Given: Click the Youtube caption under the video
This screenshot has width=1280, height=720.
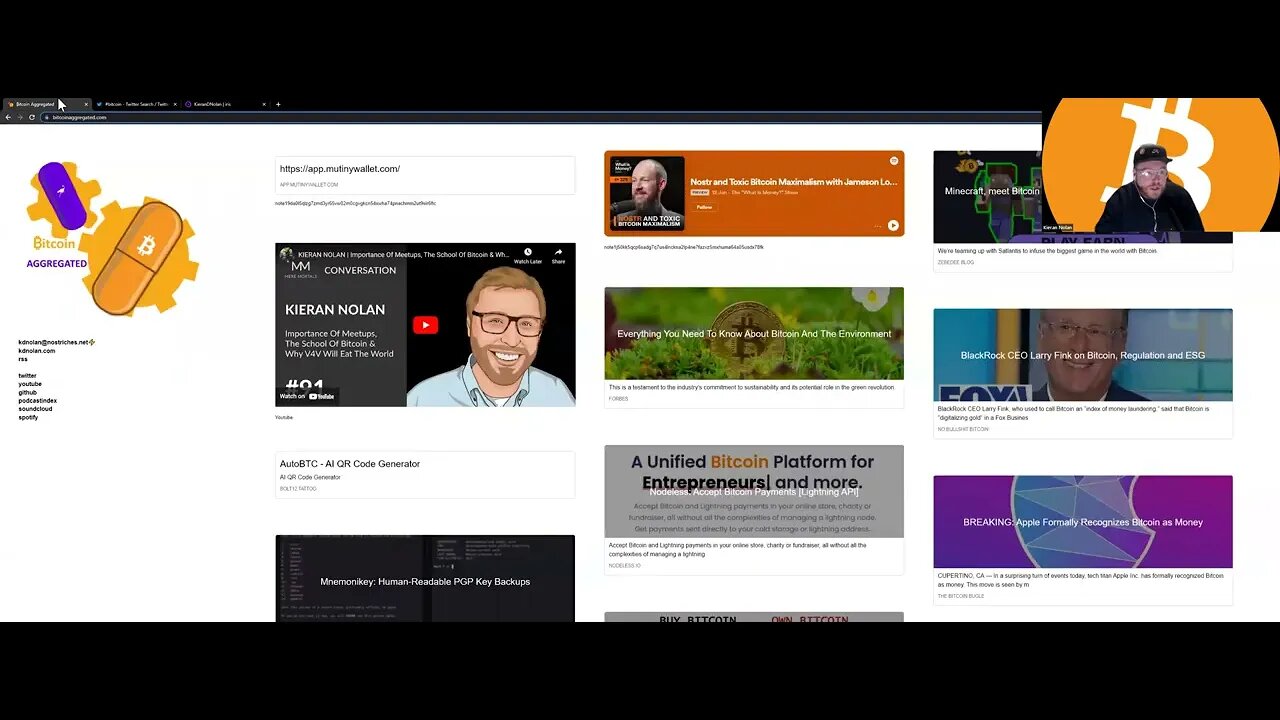Looking at the screenshot, I should (284, 417).
